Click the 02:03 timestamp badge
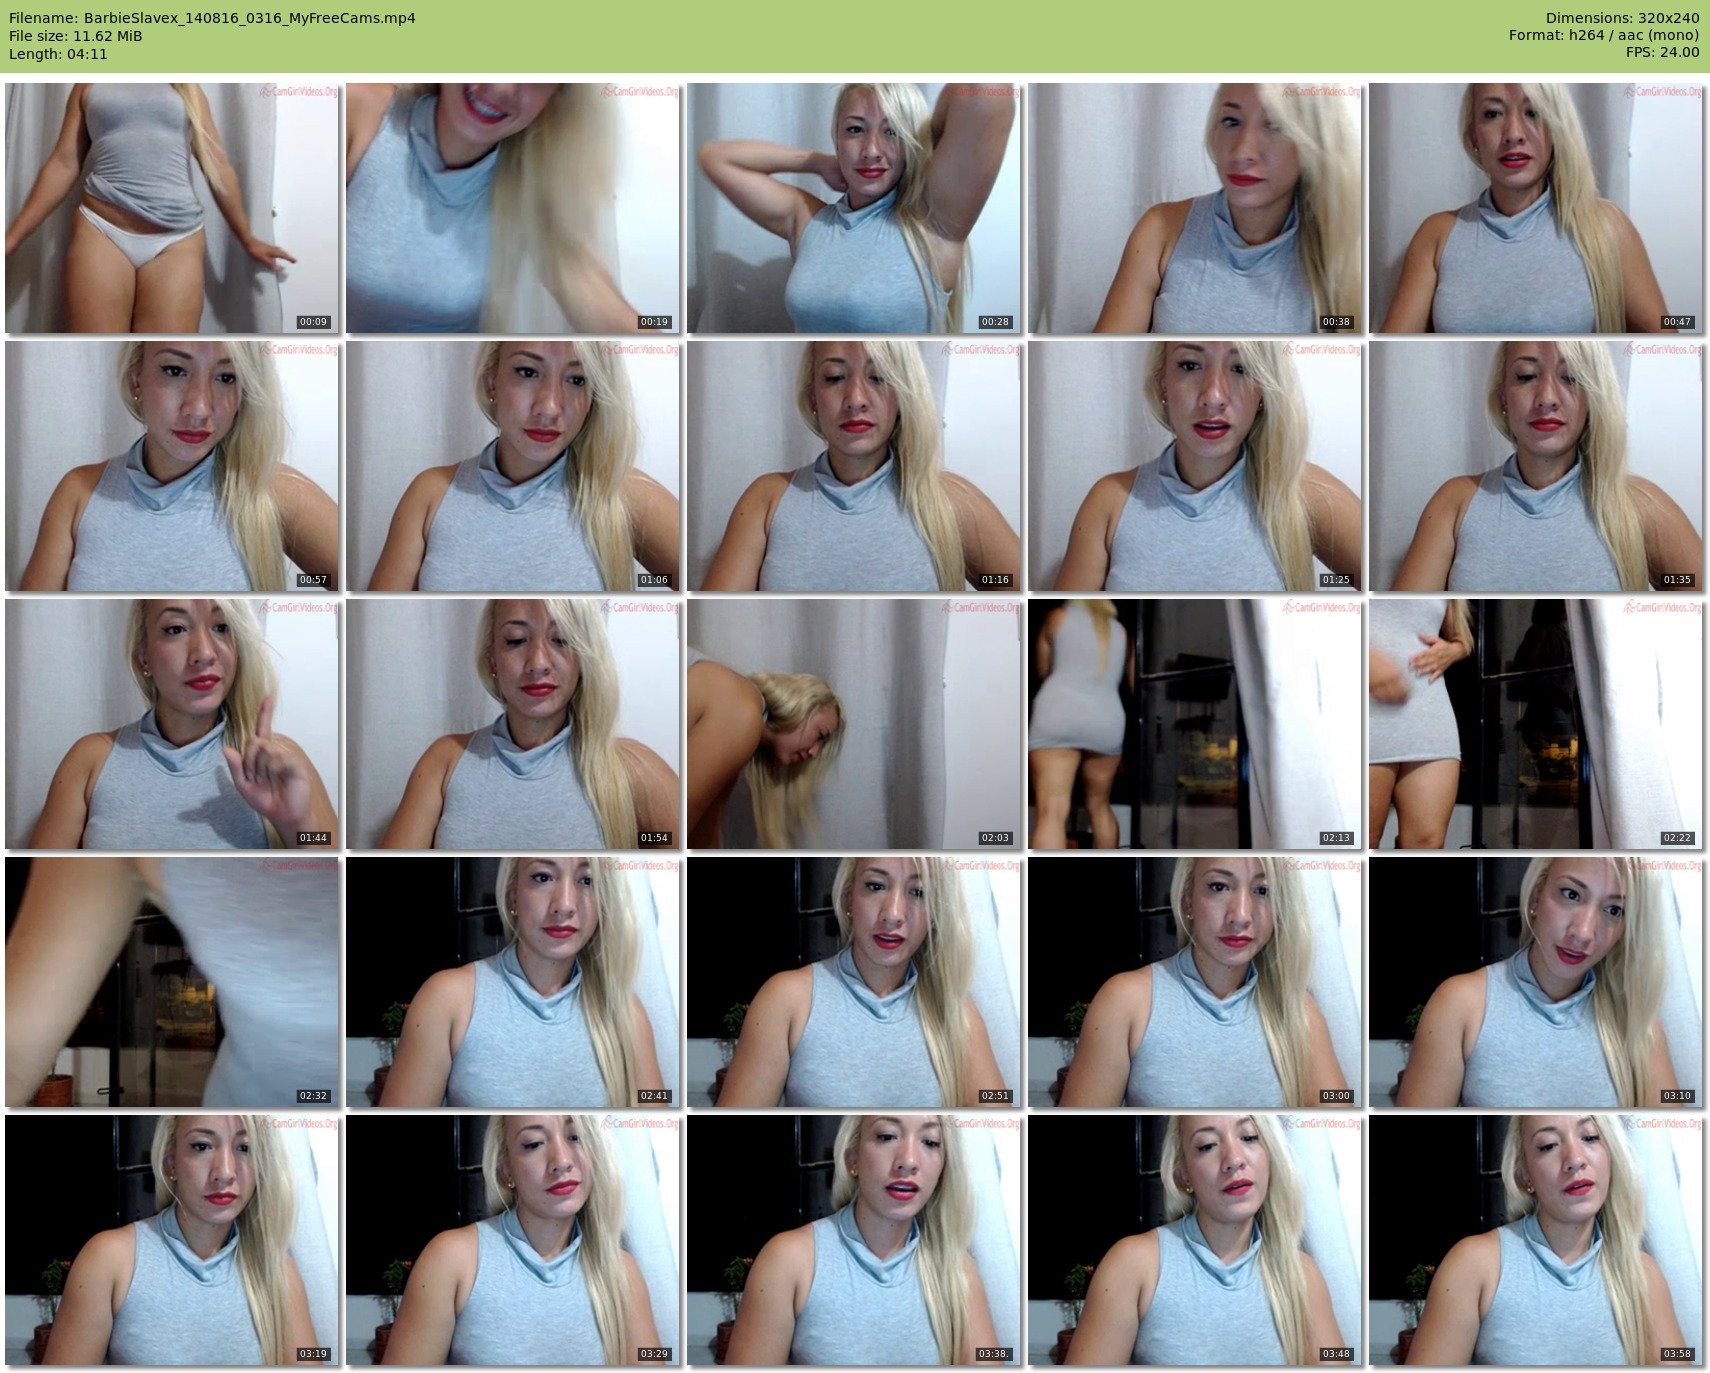The height and width of the screenshot is (1373, 1710). pyautogui.click(x=995, y=838)
